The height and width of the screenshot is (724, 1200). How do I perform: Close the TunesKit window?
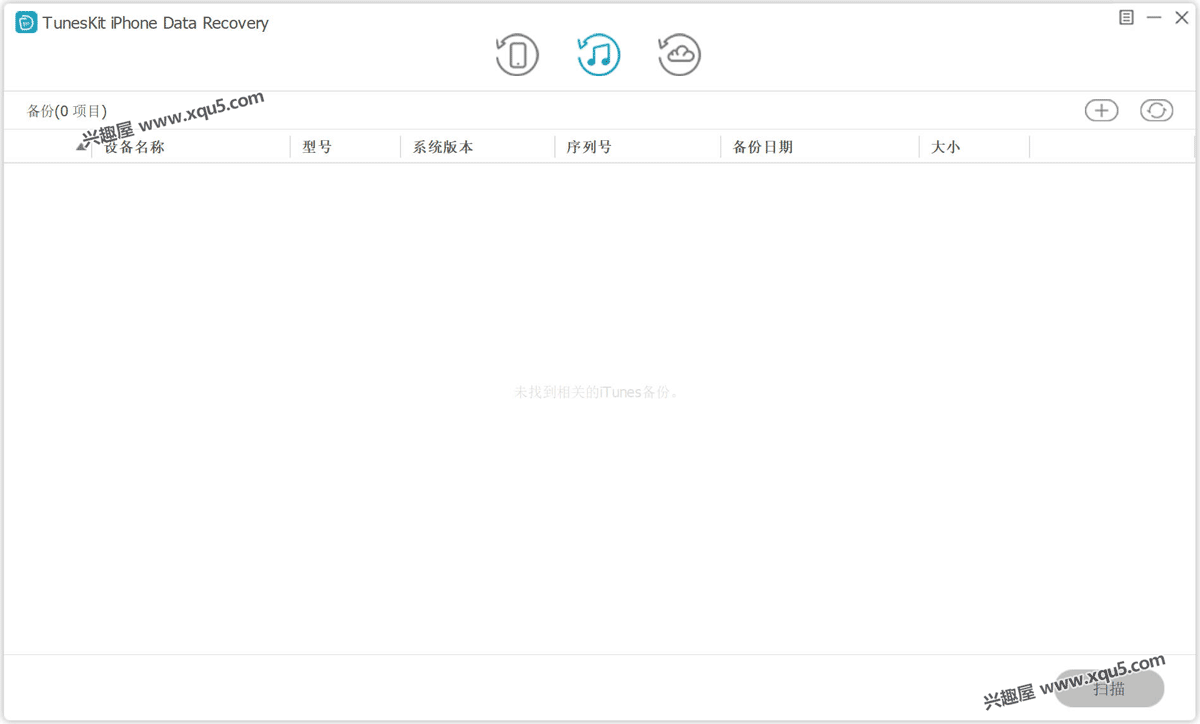(1181, 18)
